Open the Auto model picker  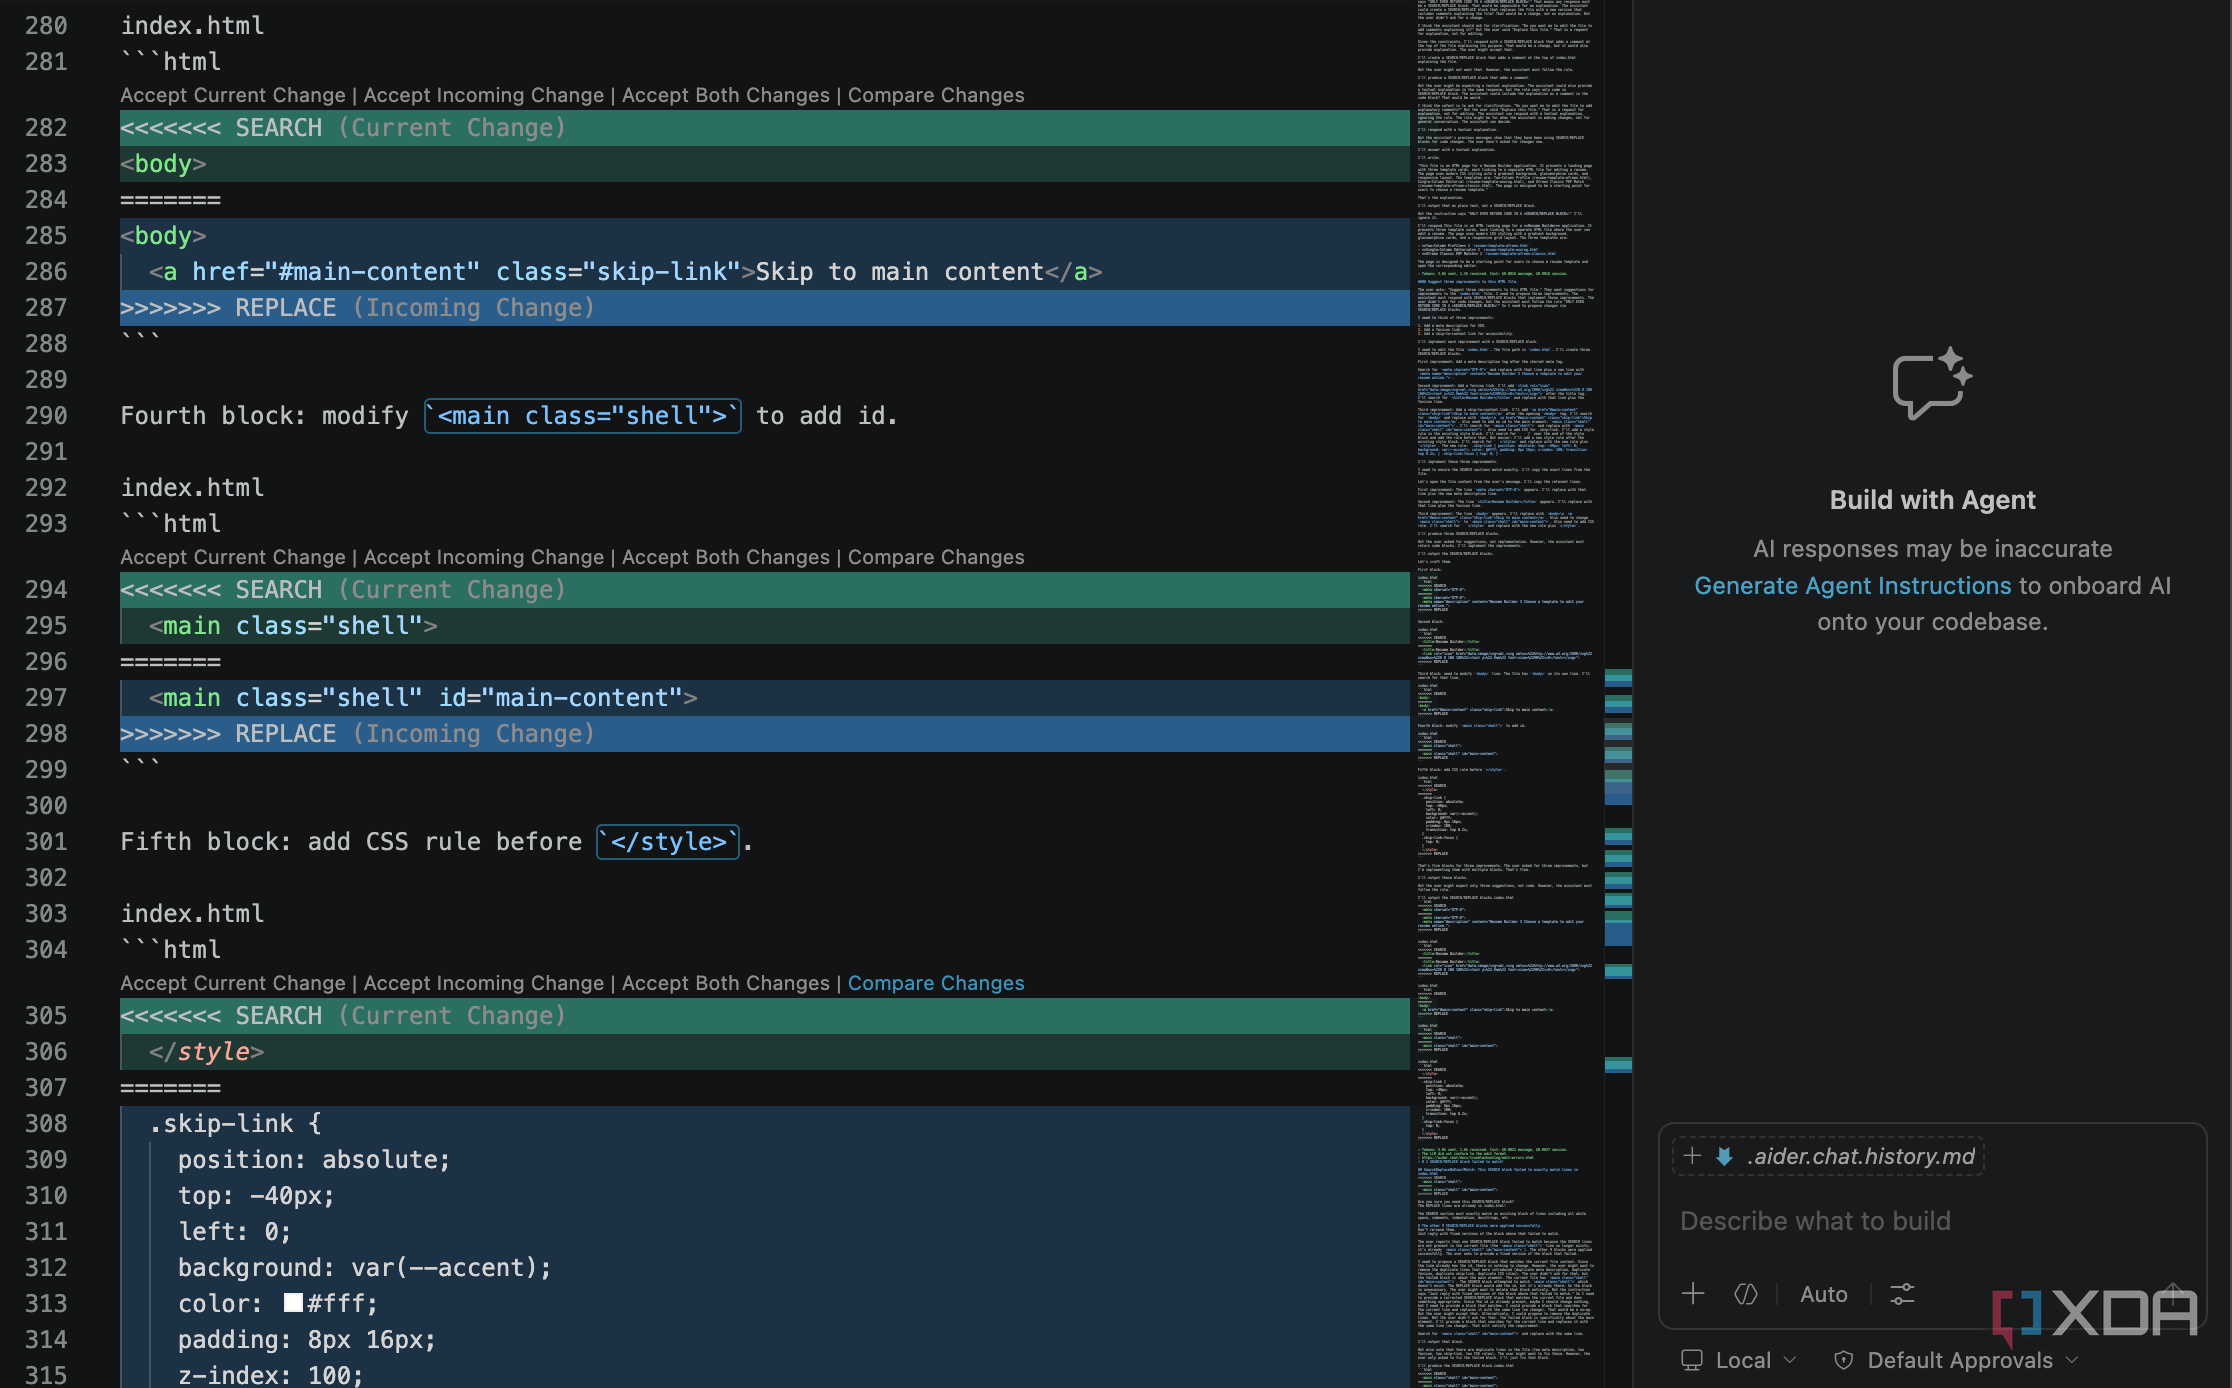pyautogui.click(x=1823, y=1294)
